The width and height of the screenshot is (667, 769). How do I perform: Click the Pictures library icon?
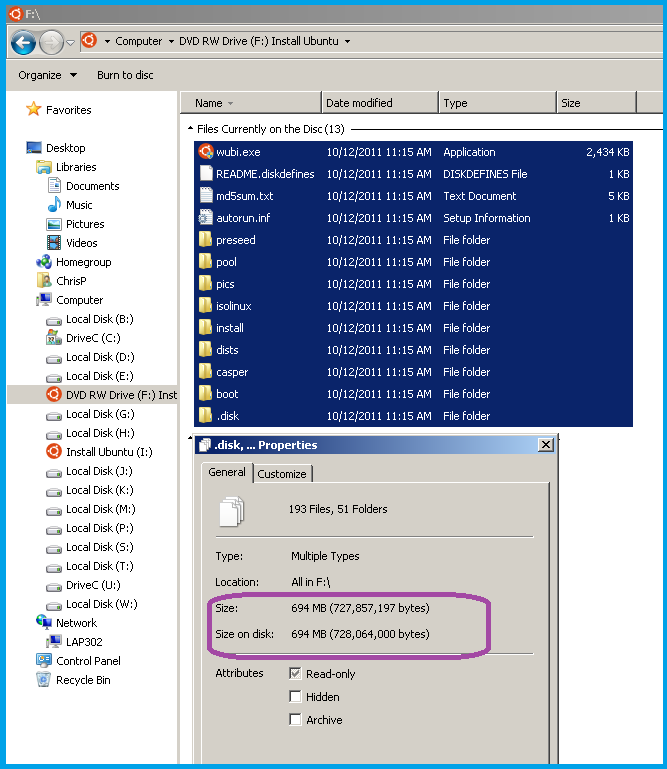pyautogui.click(x=53, y=224)
